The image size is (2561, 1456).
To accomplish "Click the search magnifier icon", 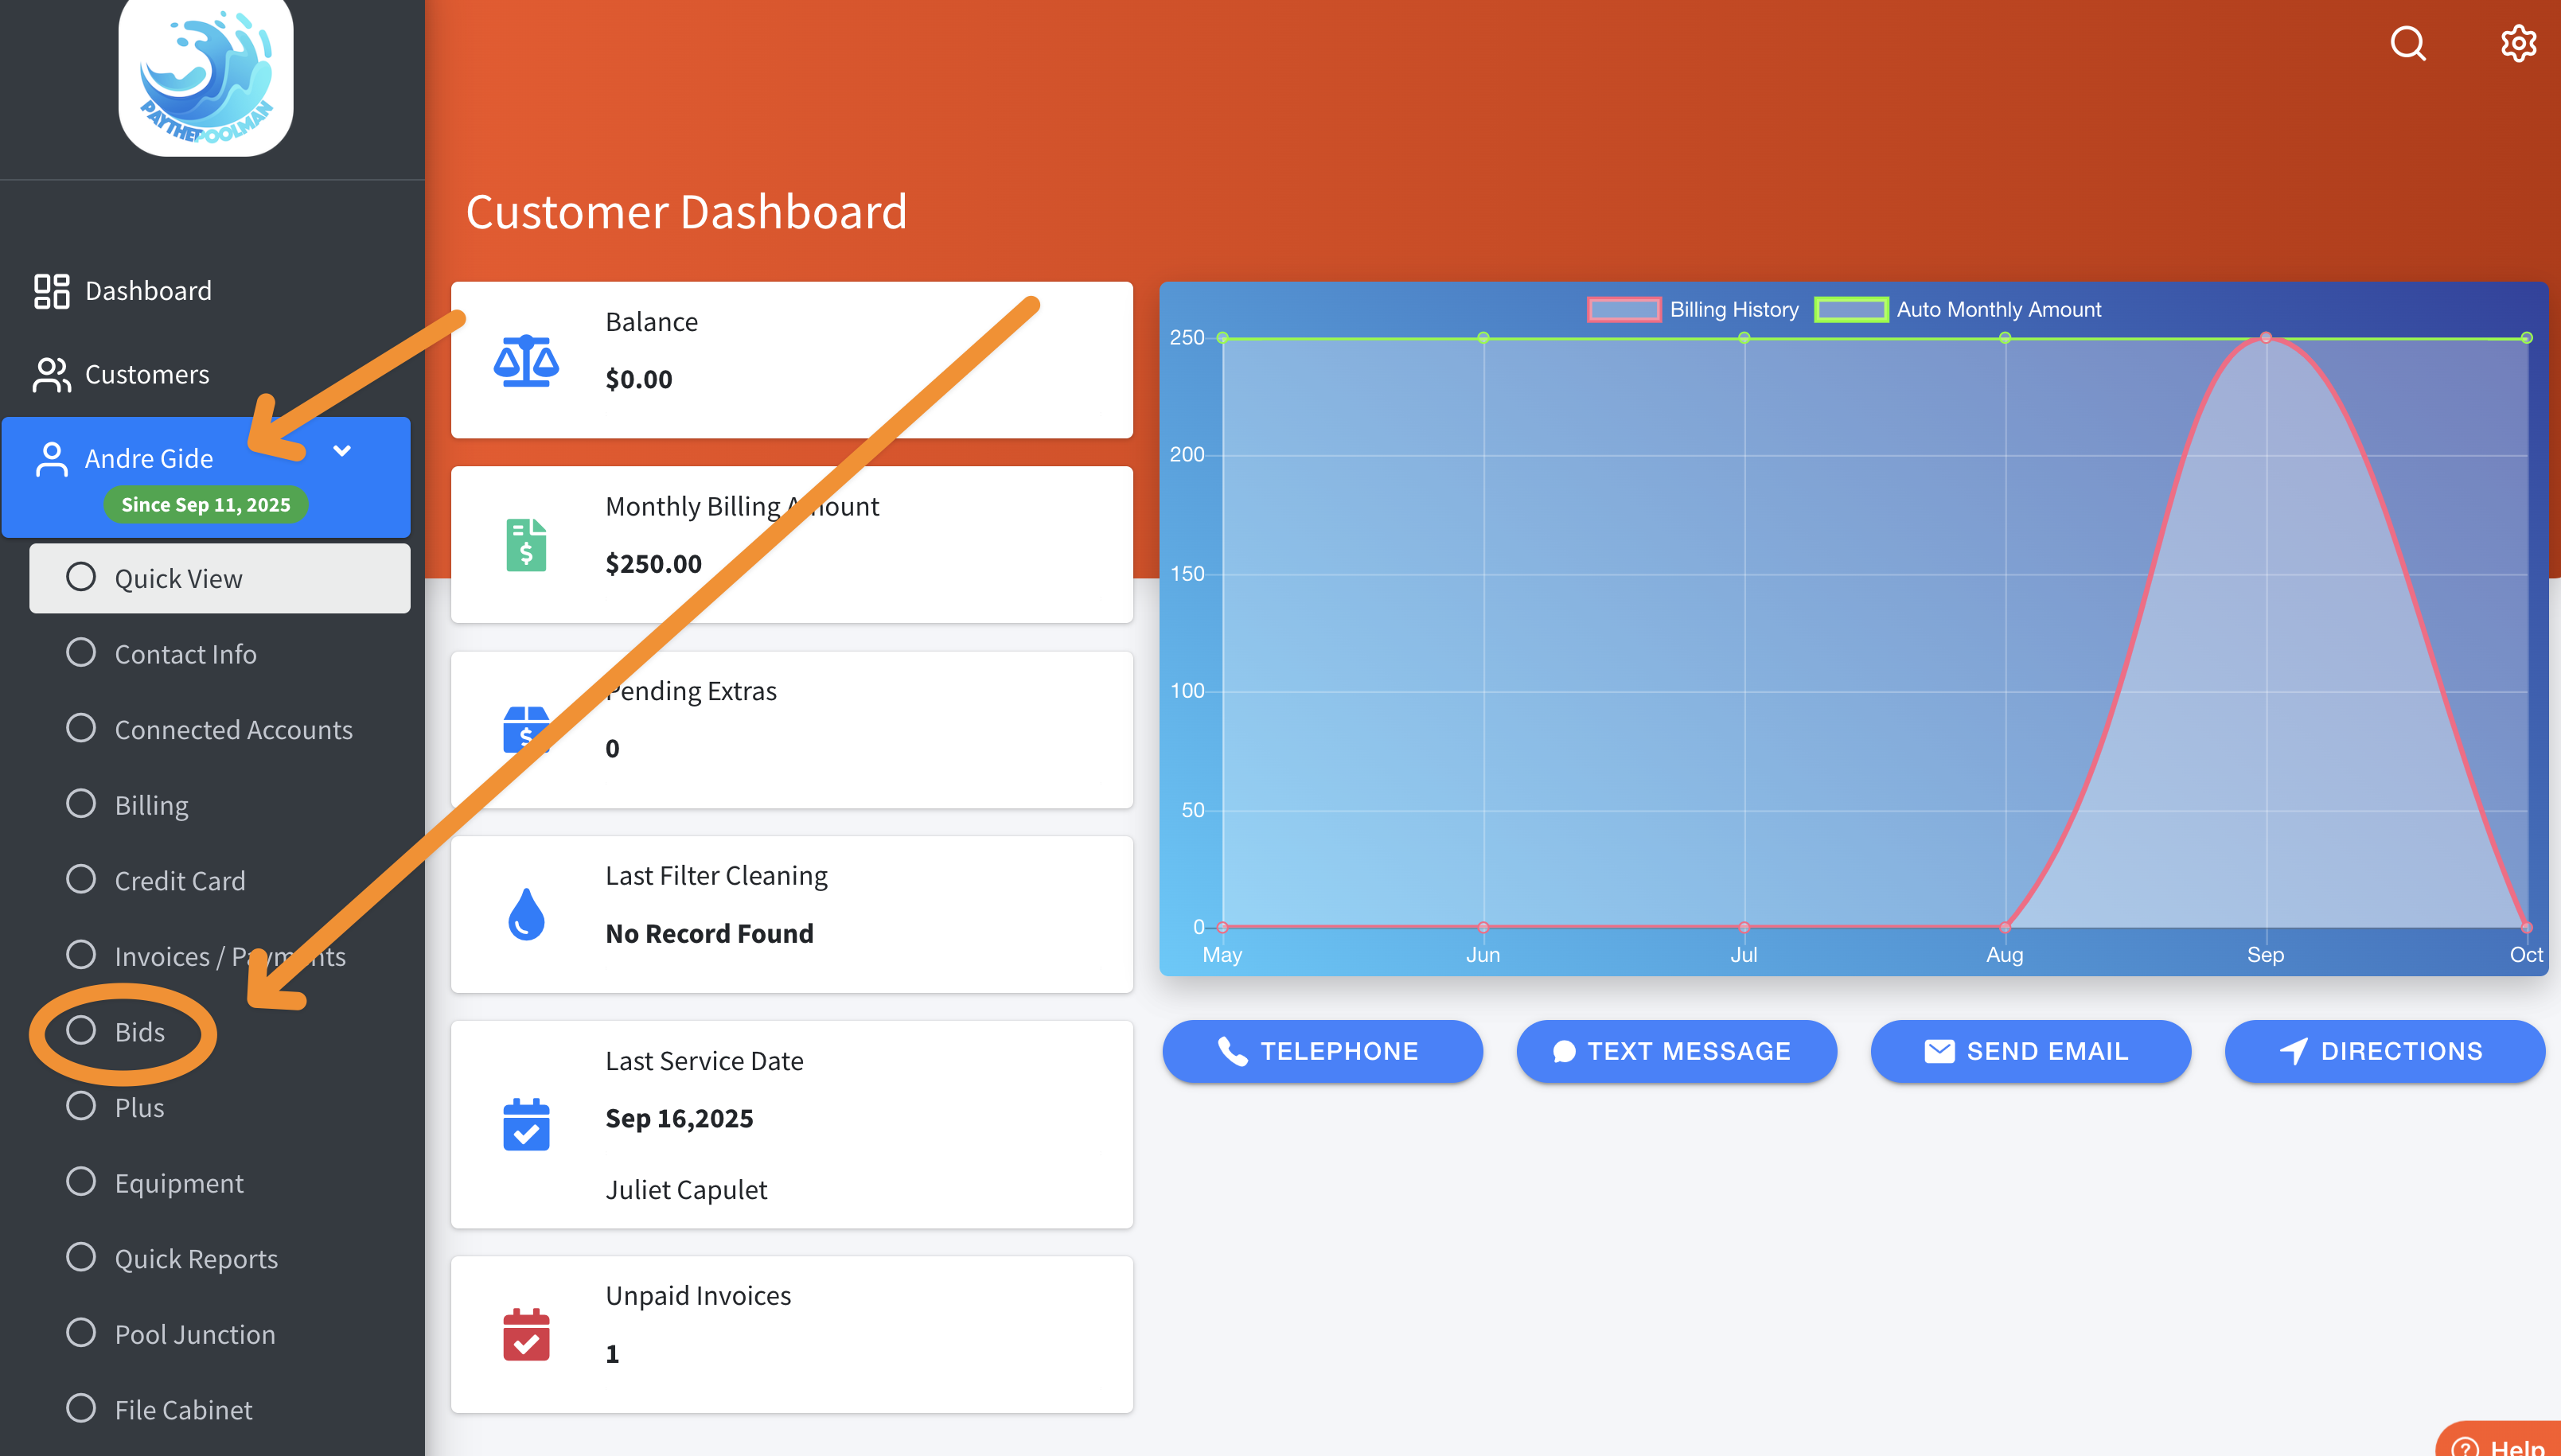I will click(2408, 44).
